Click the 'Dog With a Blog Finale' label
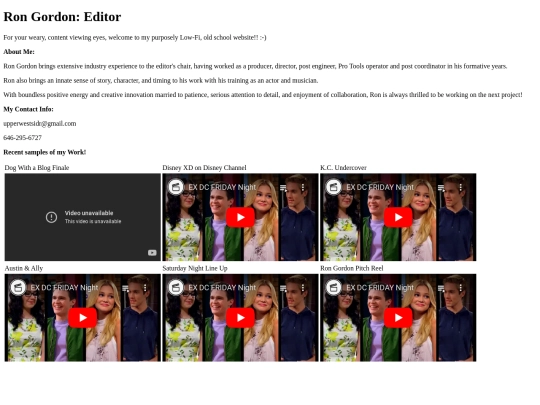Image resolution: width=540 pixels, height=405 pixels. [x=37, y=168]
